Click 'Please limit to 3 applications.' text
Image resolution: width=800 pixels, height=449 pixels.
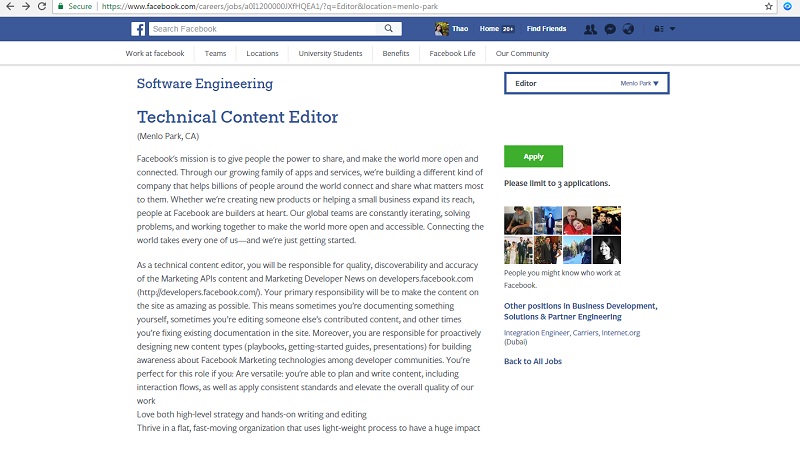557,183
